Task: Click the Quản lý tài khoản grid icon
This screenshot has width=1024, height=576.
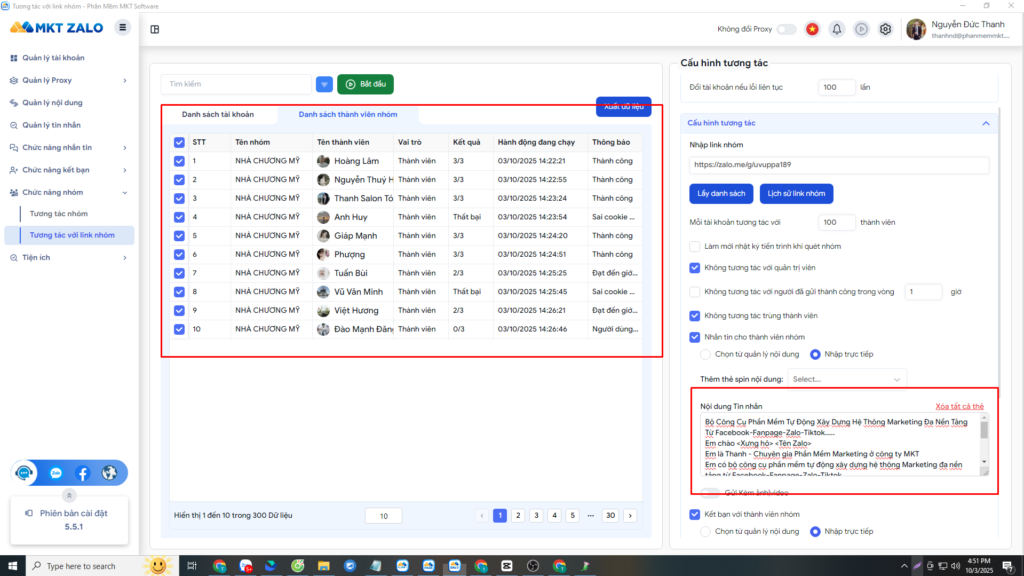Action: point(14,58)
